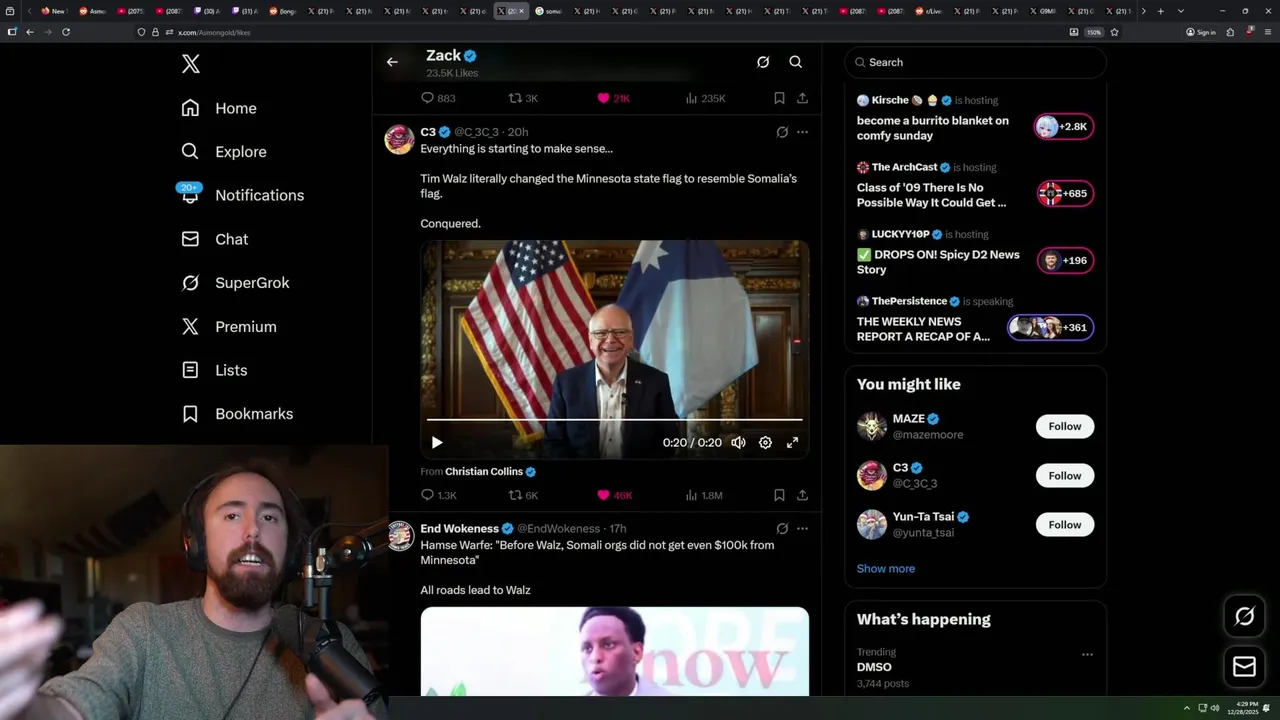Go to Home in sidebar
1280x720 pixels.
[x=219, y=108]
